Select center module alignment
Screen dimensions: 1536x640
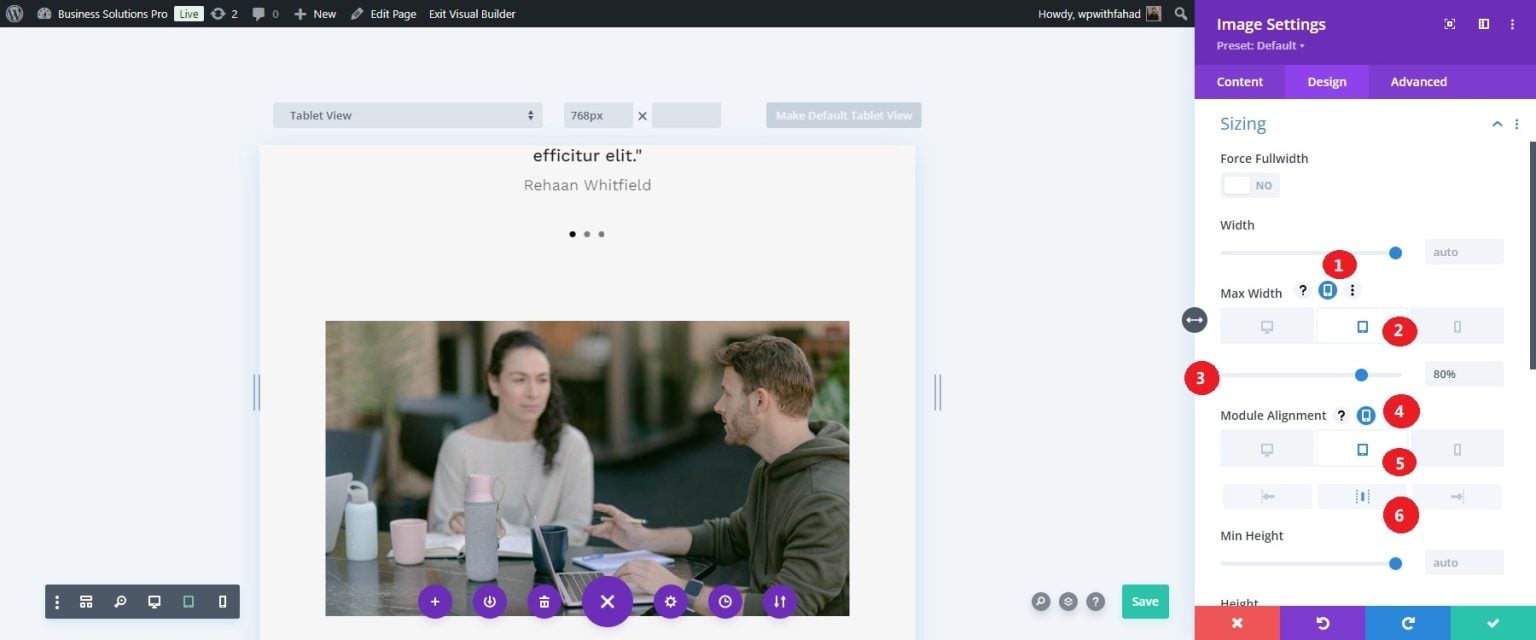point(1362,496)
